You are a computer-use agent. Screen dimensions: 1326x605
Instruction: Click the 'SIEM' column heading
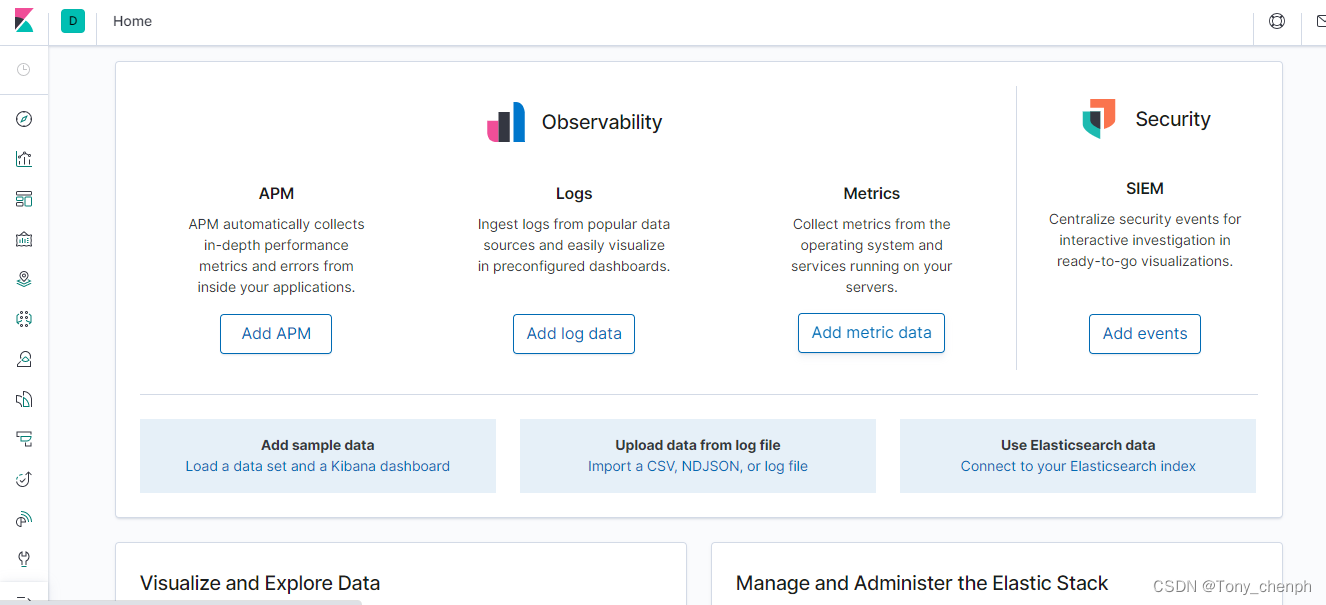point(1145,188)
